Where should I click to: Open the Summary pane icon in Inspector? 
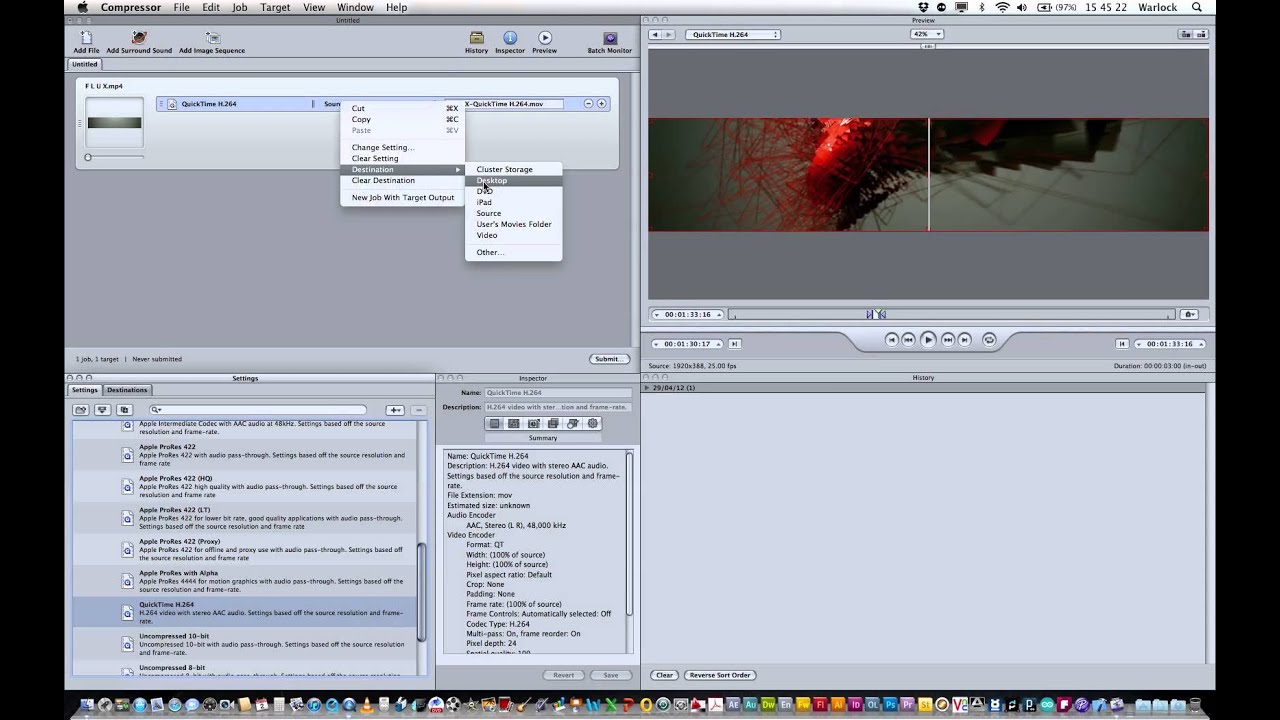pos(494,424)
